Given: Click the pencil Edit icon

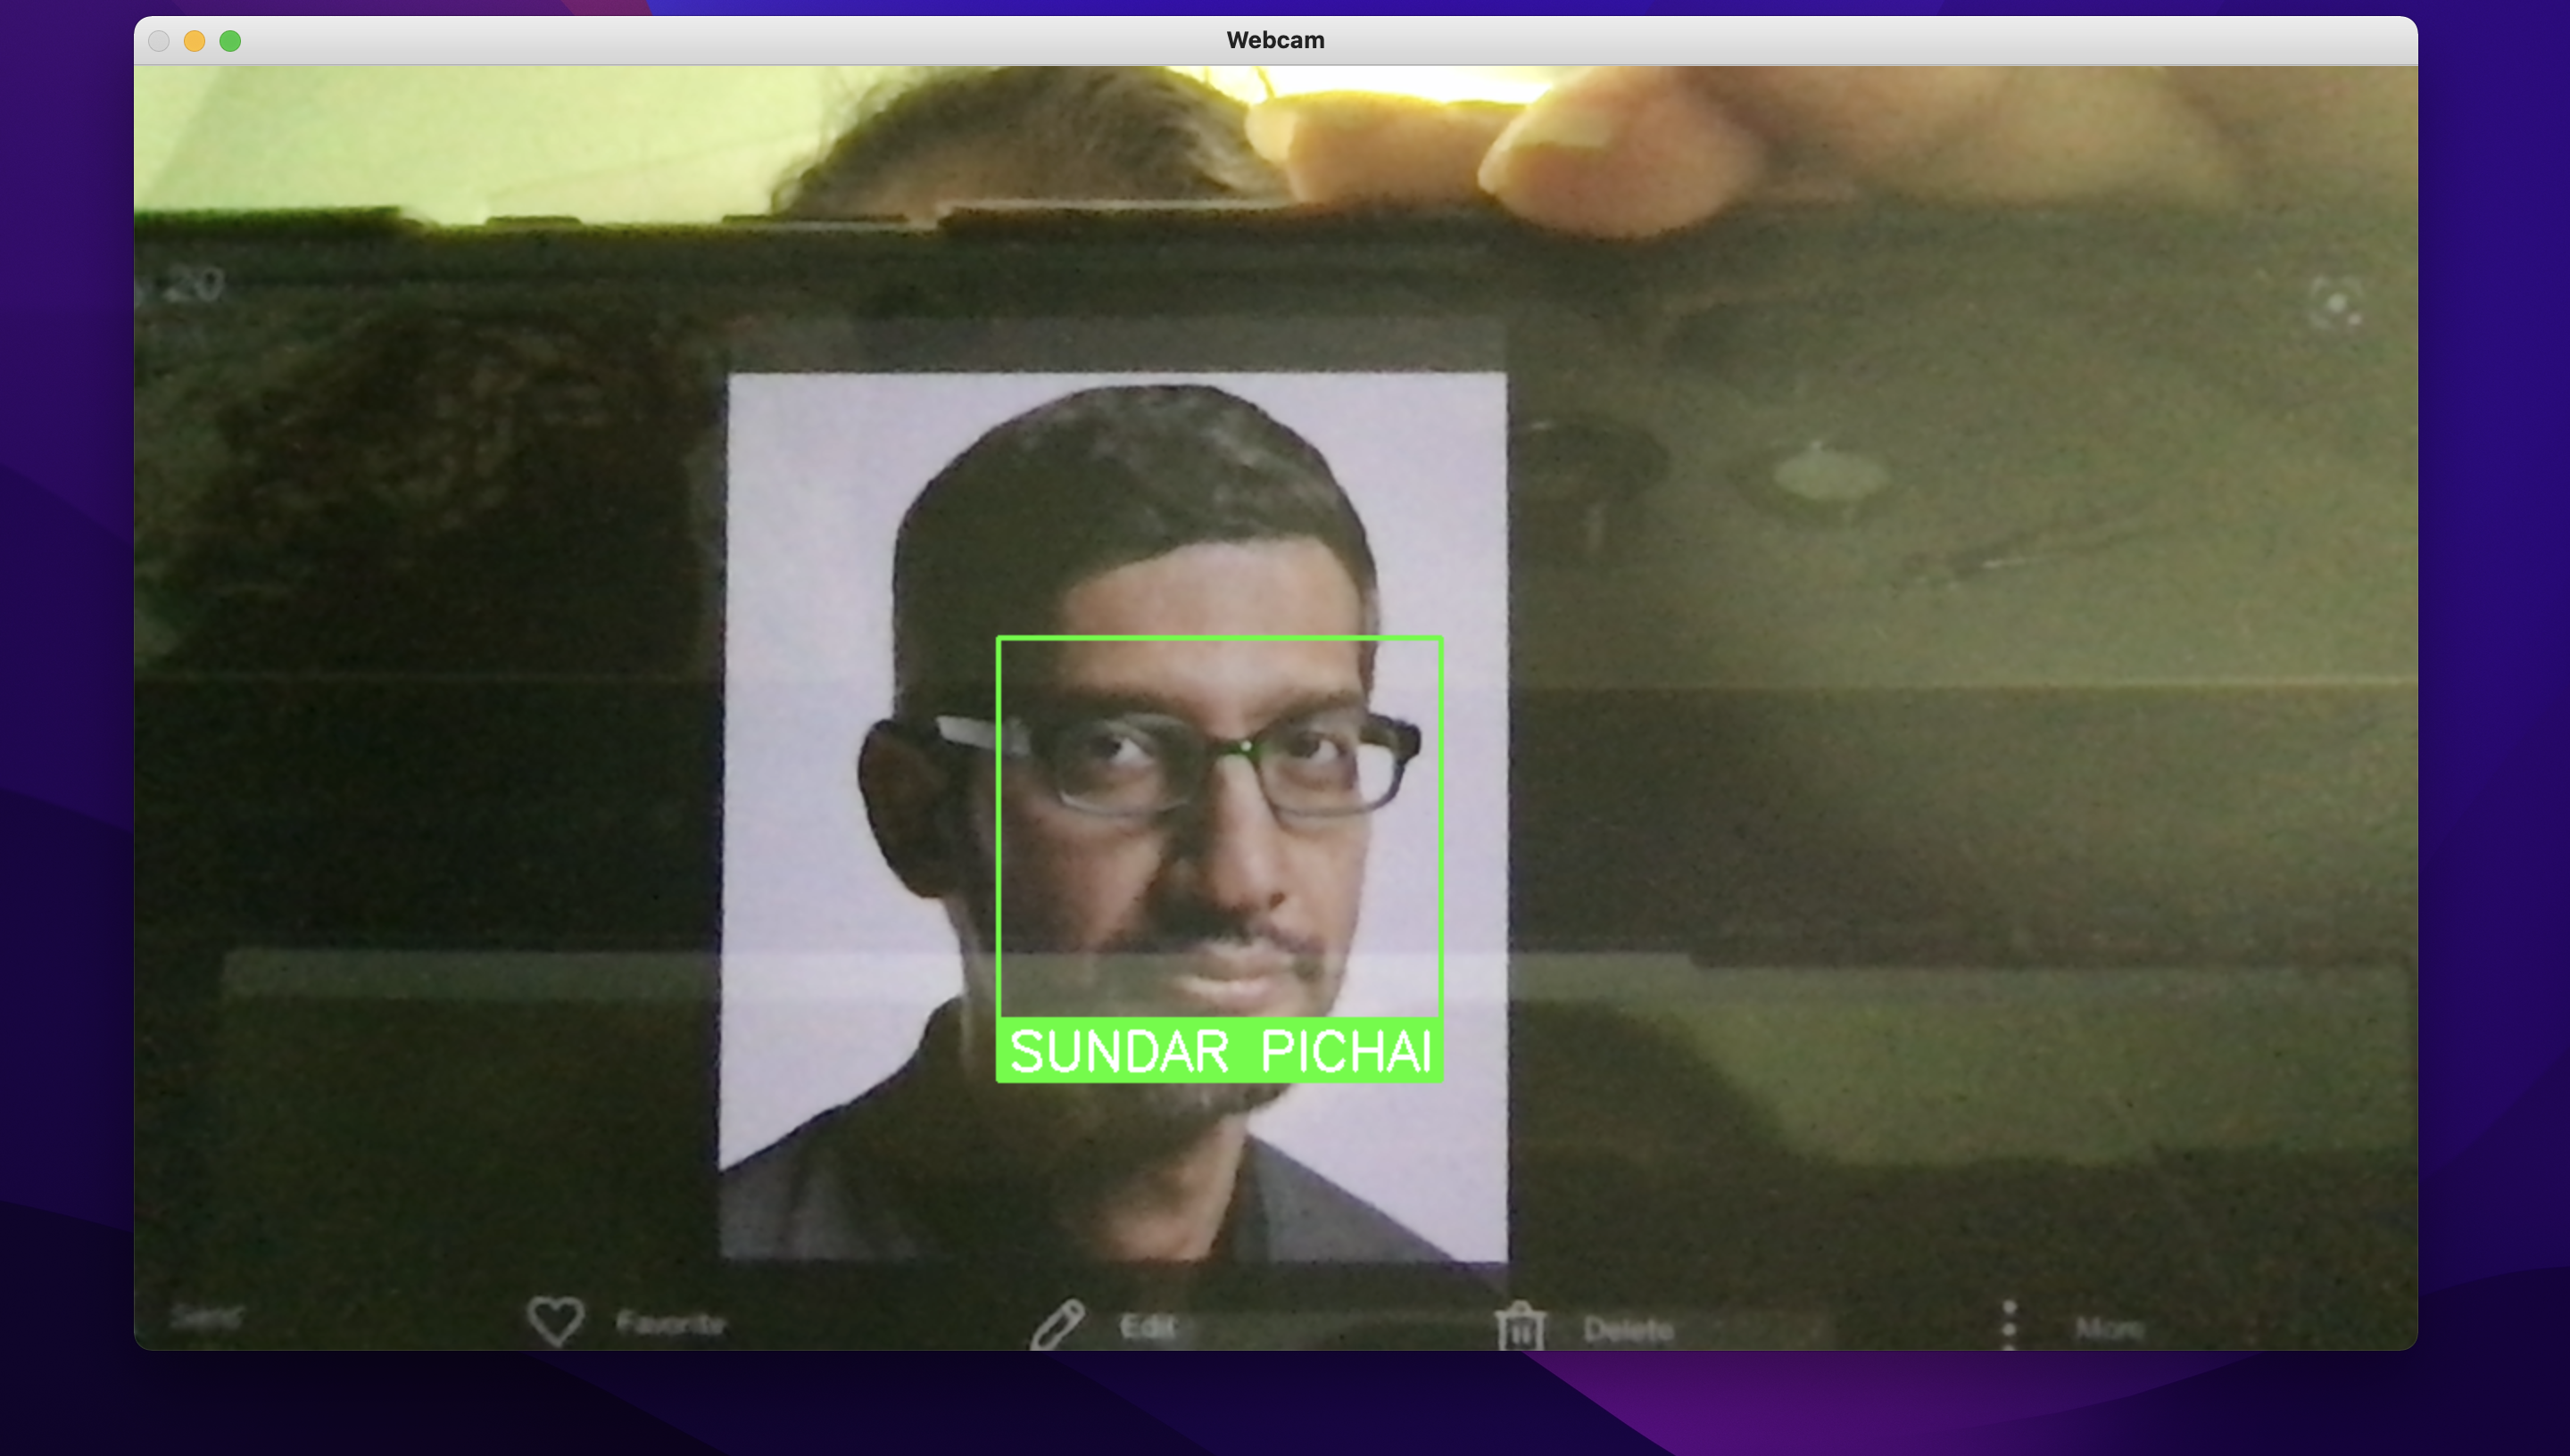Looking at the screenshot, I should [1058, 1324].
